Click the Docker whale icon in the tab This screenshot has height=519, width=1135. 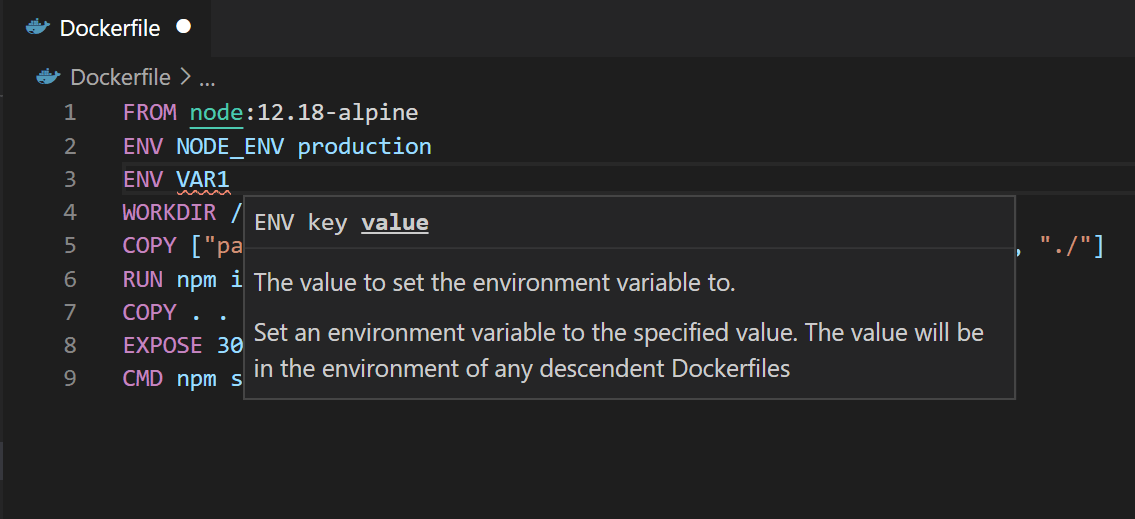(x=37, y=27)
